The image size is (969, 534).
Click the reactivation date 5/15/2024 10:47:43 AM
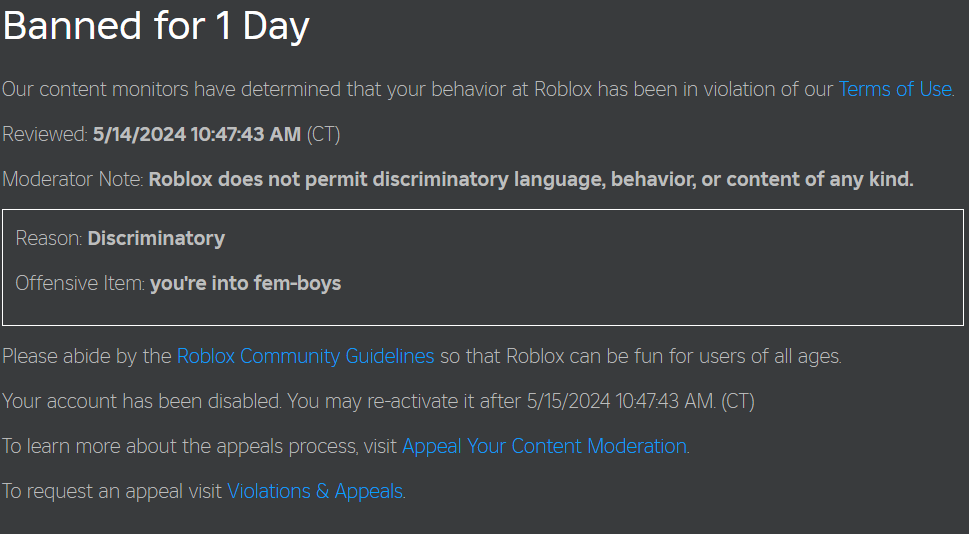click(620, 401)
